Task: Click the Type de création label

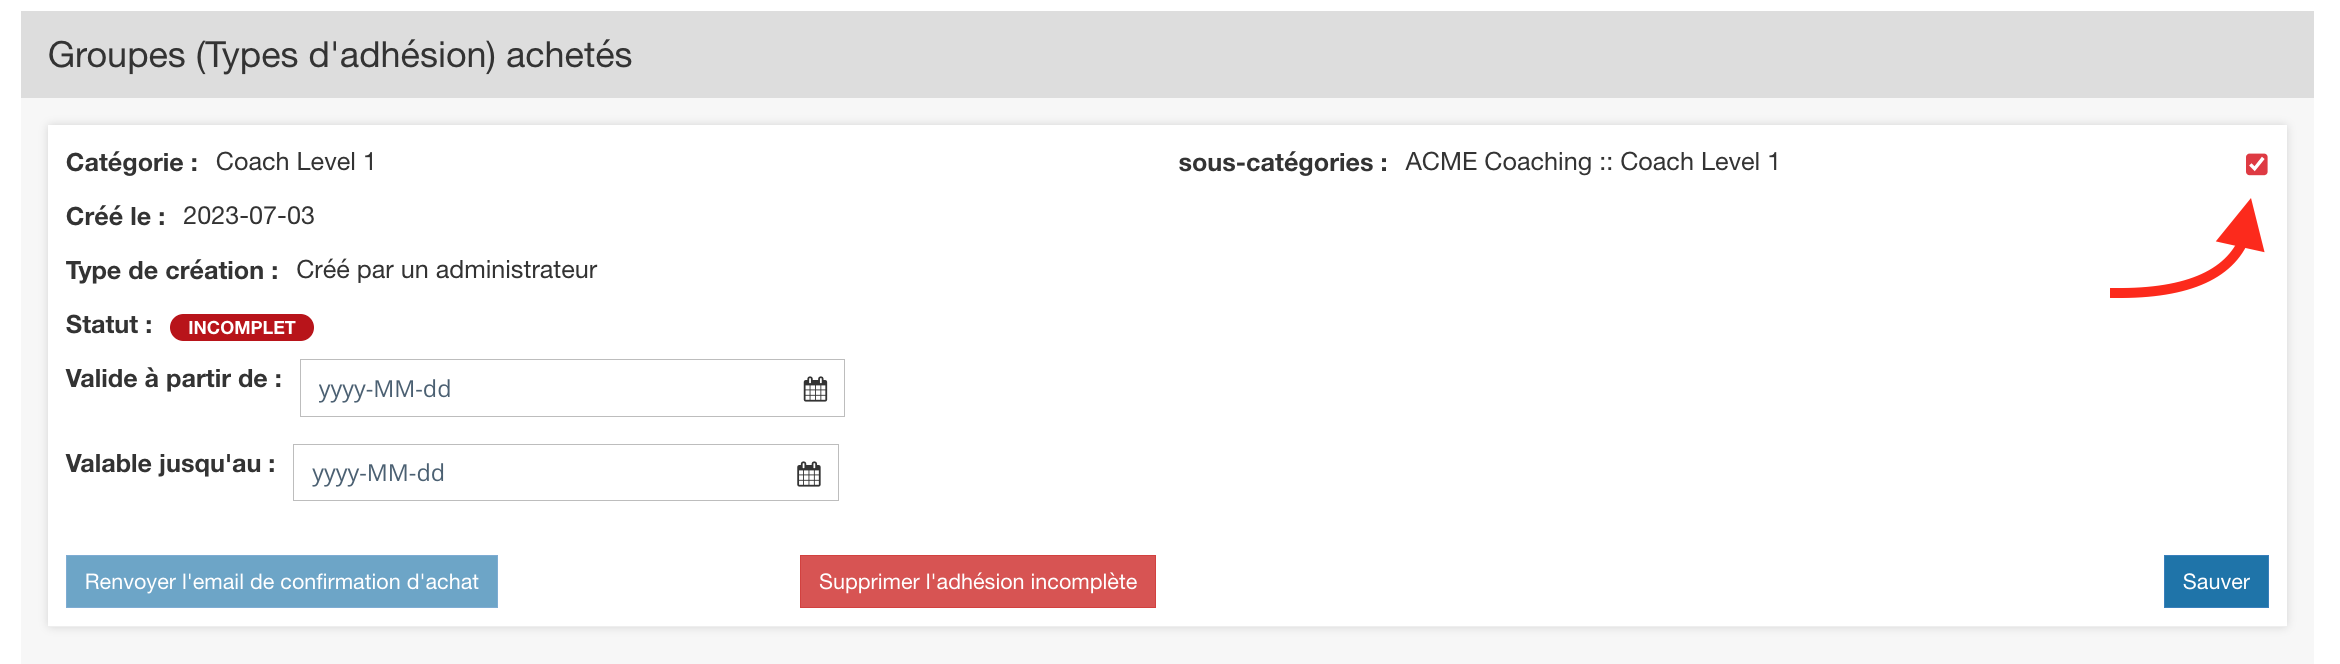Action: point(171,271)
